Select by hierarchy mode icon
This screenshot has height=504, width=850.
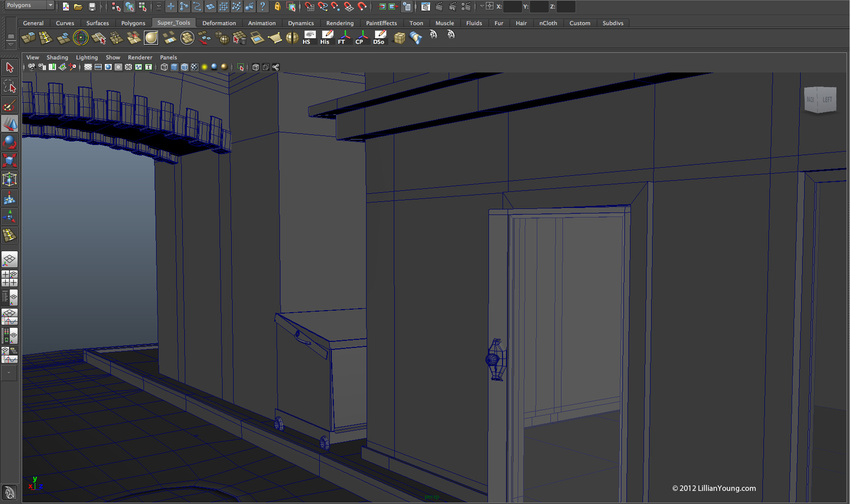pos(116,7)
